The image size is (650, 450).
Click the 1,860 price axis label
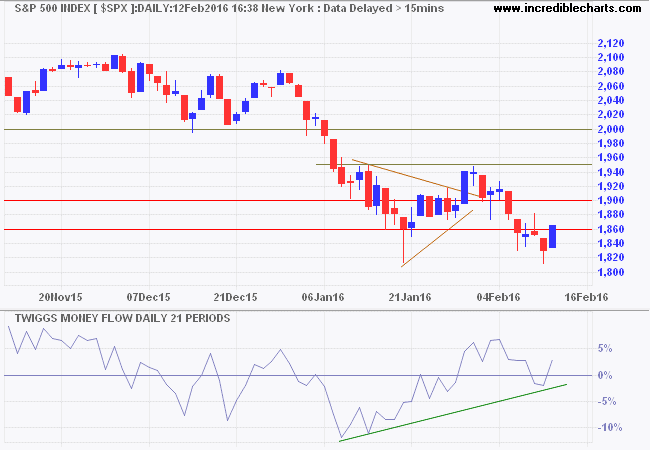(611, 229)
